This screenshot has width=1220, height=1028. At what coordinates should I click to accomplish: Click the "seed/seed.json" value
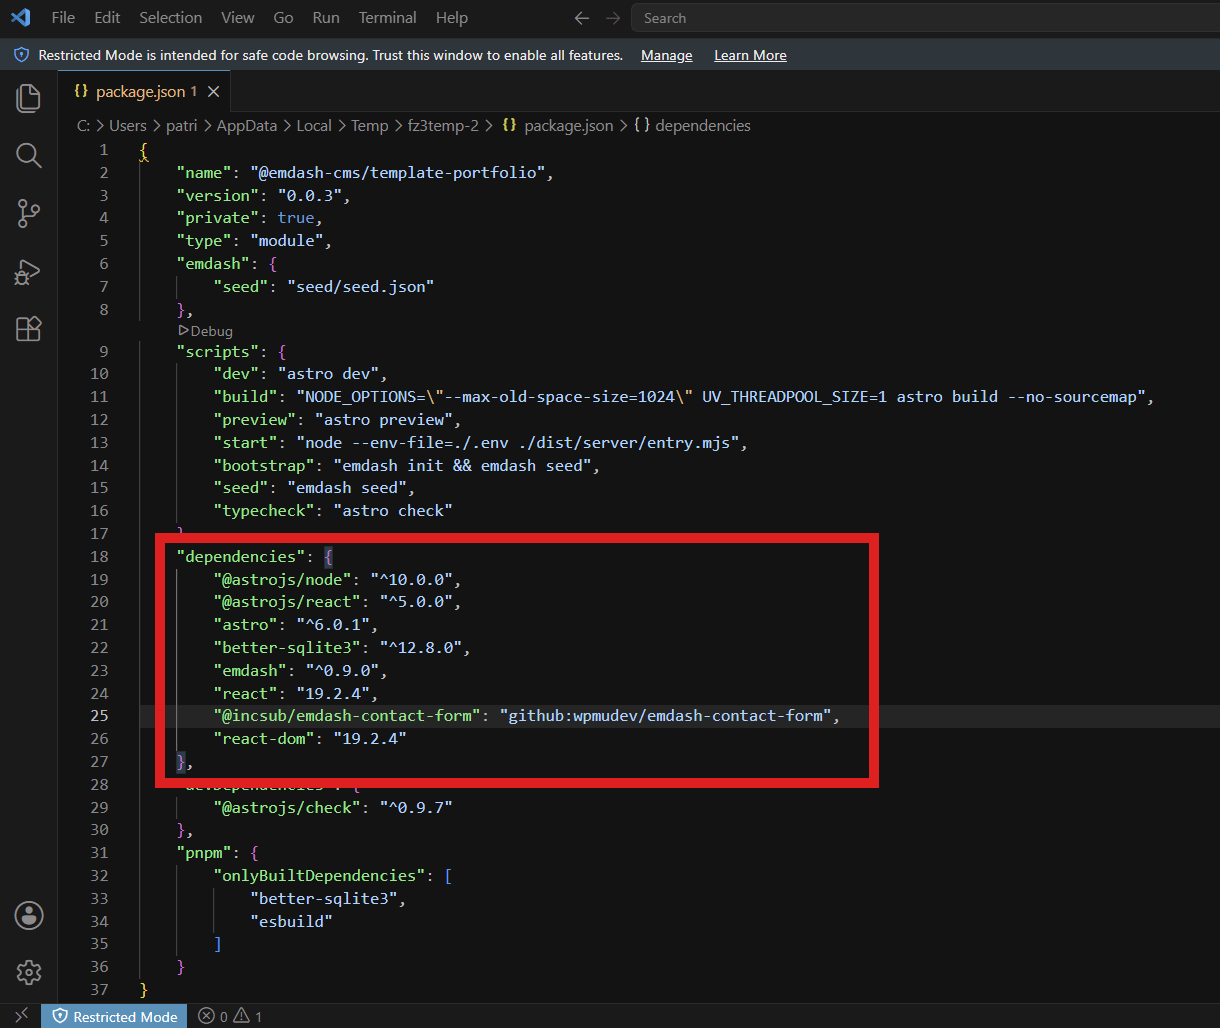[360, 286]
